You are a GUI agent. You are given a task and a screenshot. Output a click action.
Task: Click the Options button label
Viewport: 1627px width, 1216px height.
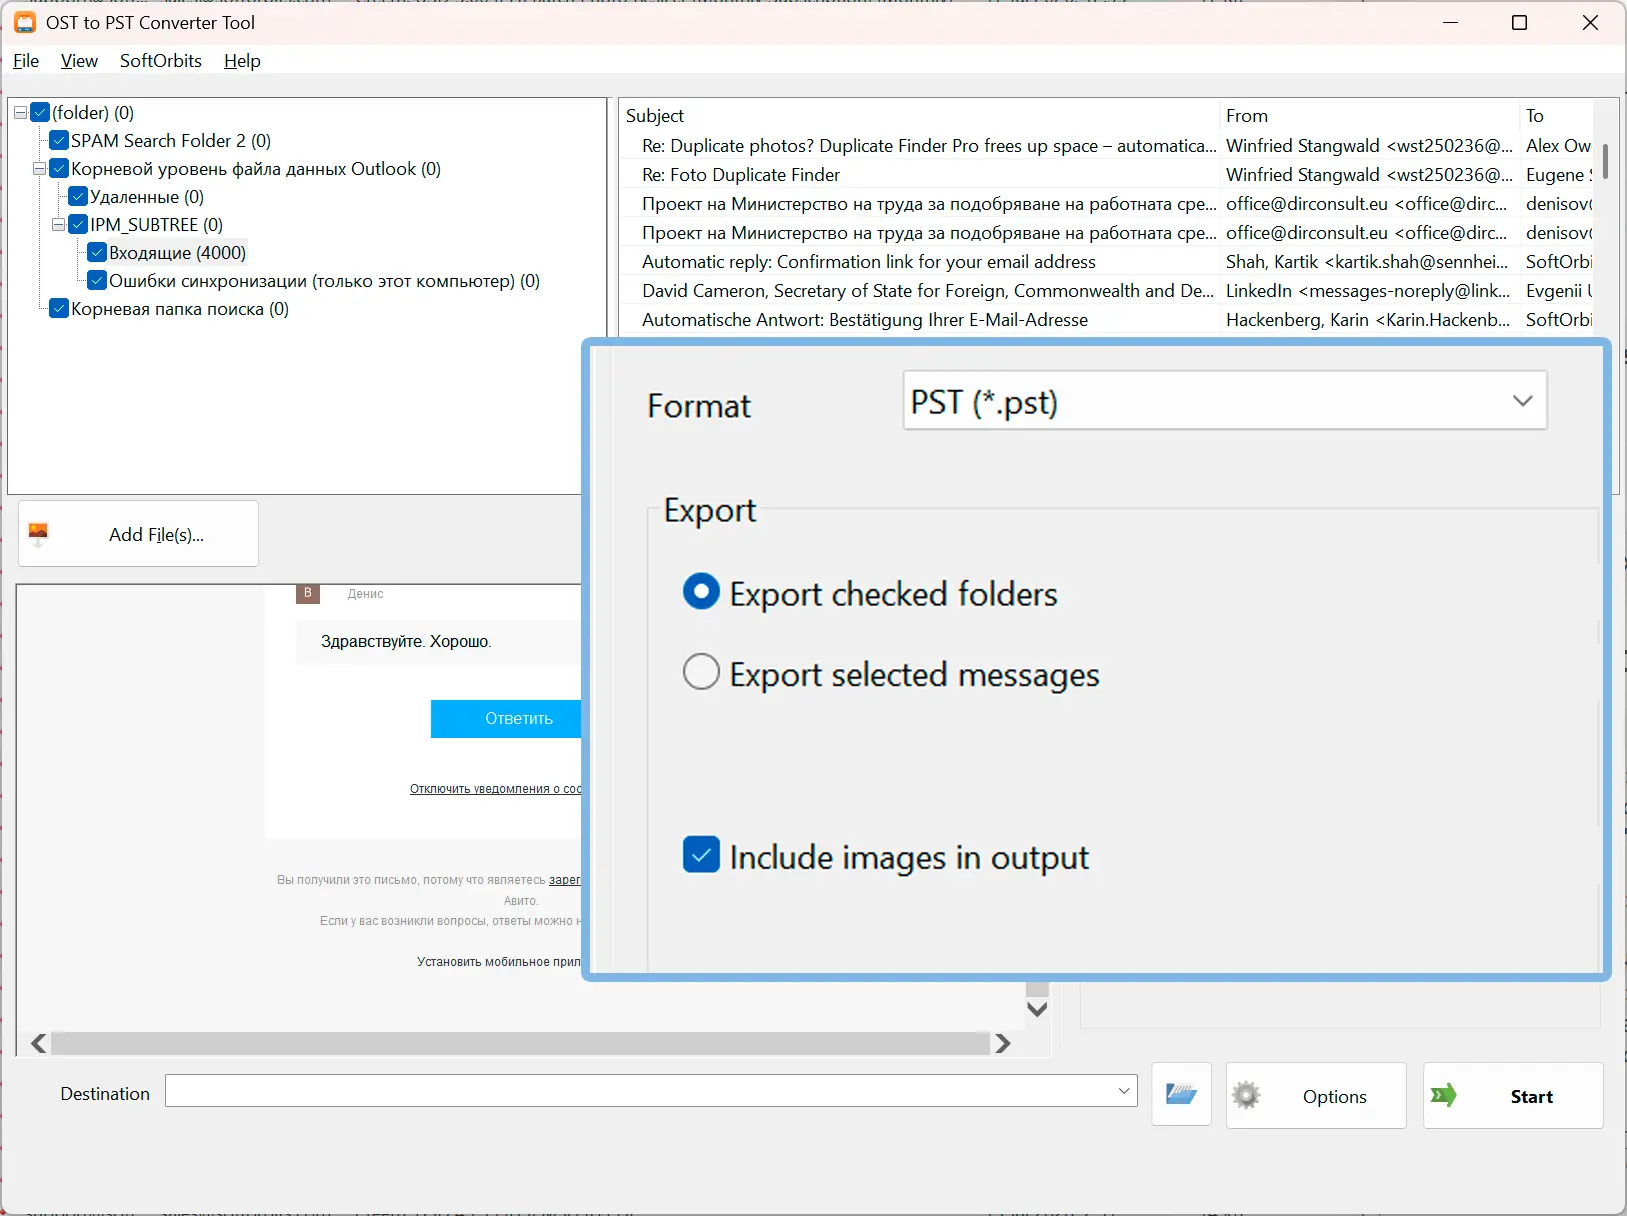click(x=1334, y=1097)
